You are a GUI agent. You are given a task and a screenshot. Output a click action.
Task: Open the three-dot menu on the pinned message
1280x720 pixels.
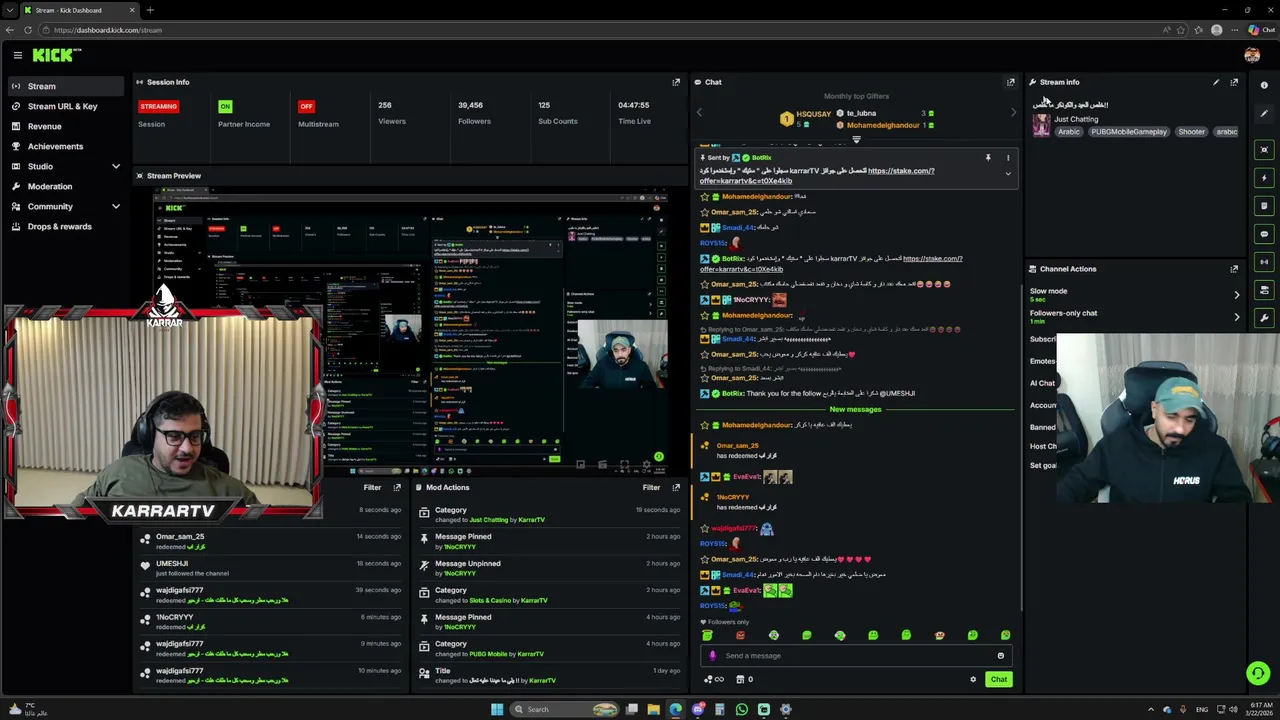click(1007, 158)
